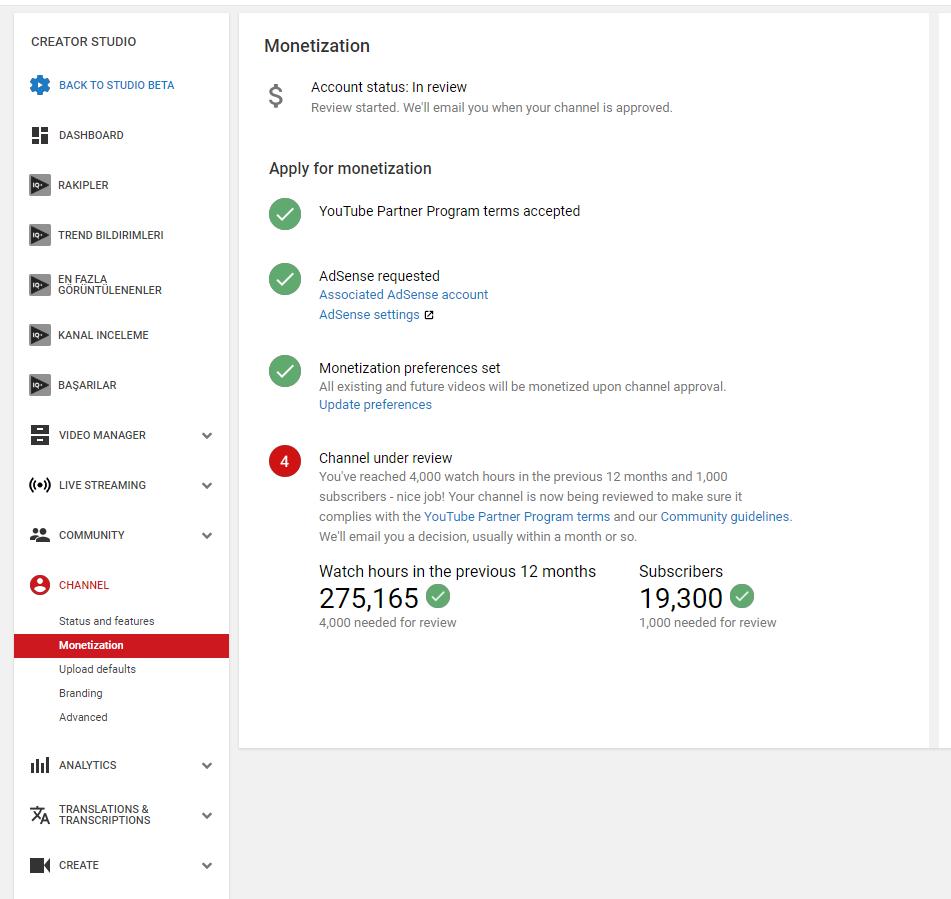The height and width of the screenshot is (899, 951).
Task: Click the Analytics bar chart icon
Action: click(x=40, y=765)
